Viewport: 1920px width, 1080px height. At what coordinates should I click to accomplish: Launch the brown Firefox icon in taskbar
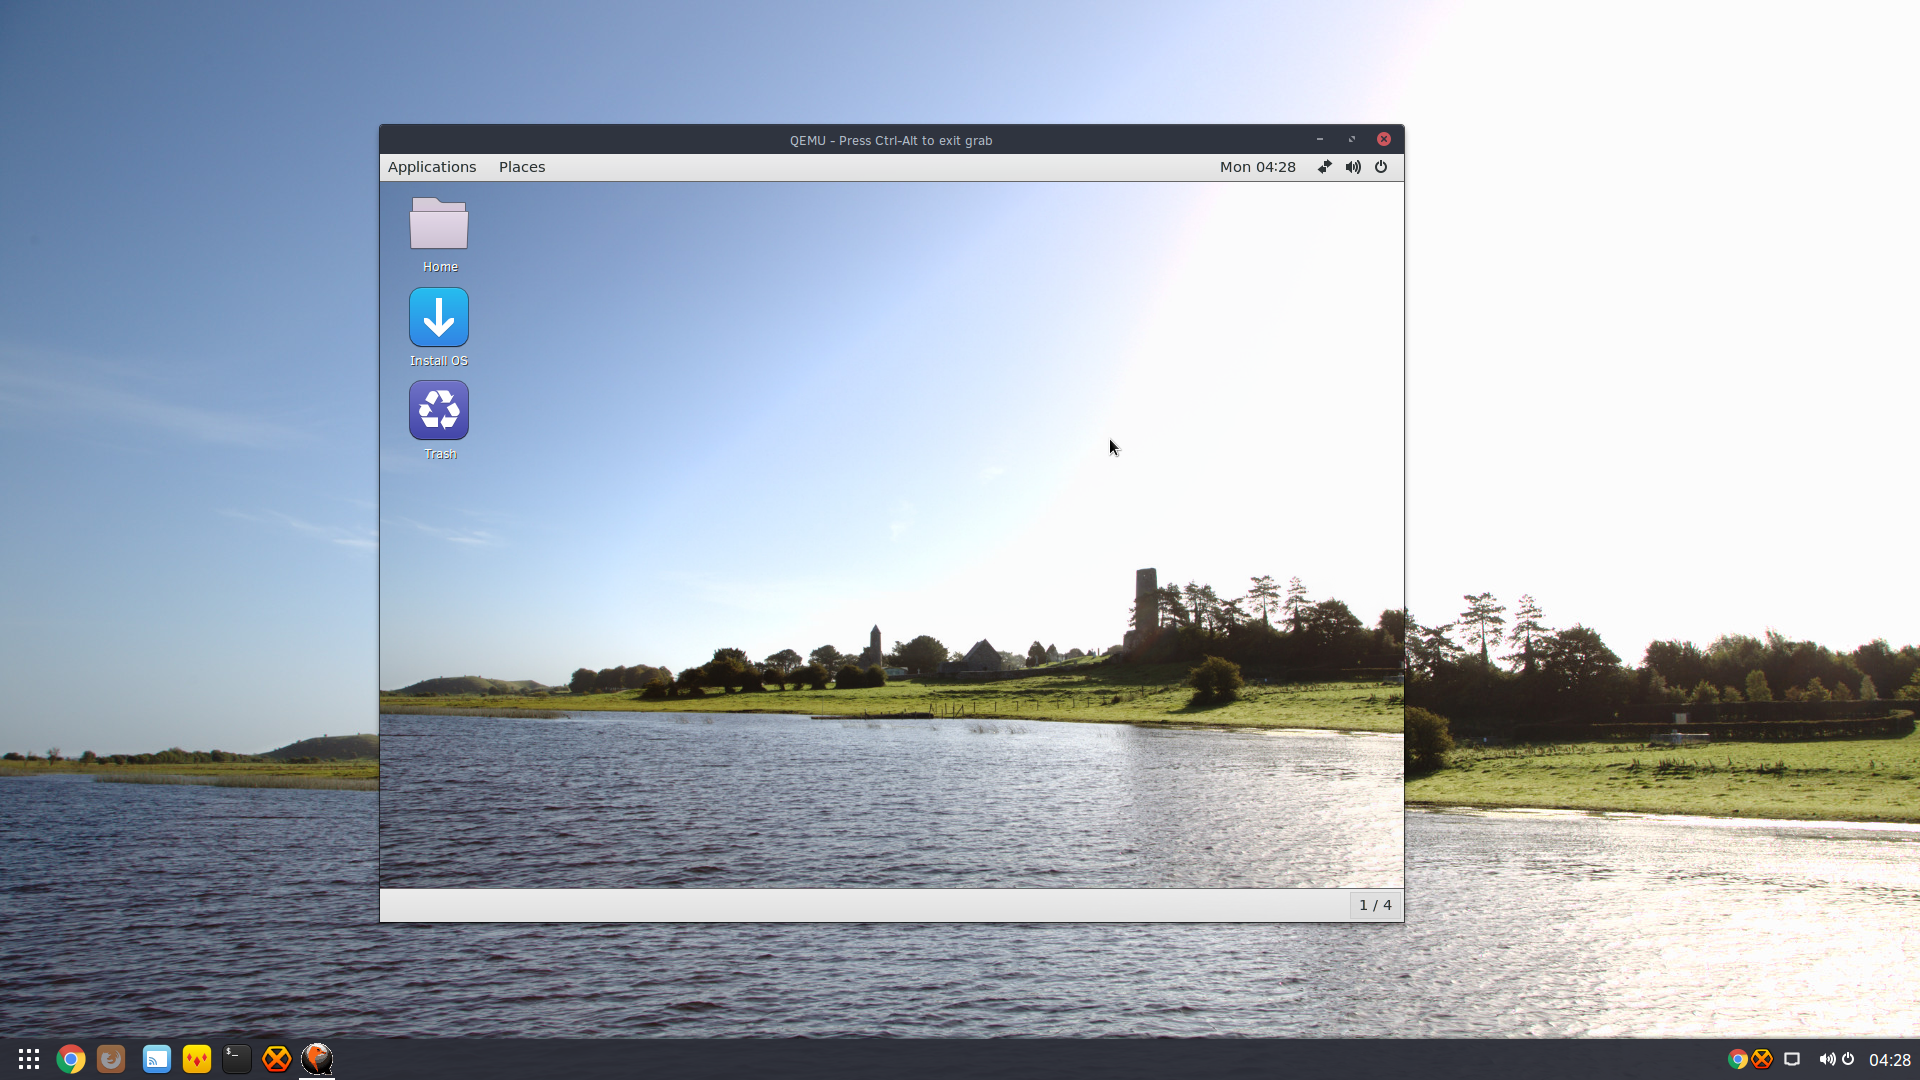111,1059
